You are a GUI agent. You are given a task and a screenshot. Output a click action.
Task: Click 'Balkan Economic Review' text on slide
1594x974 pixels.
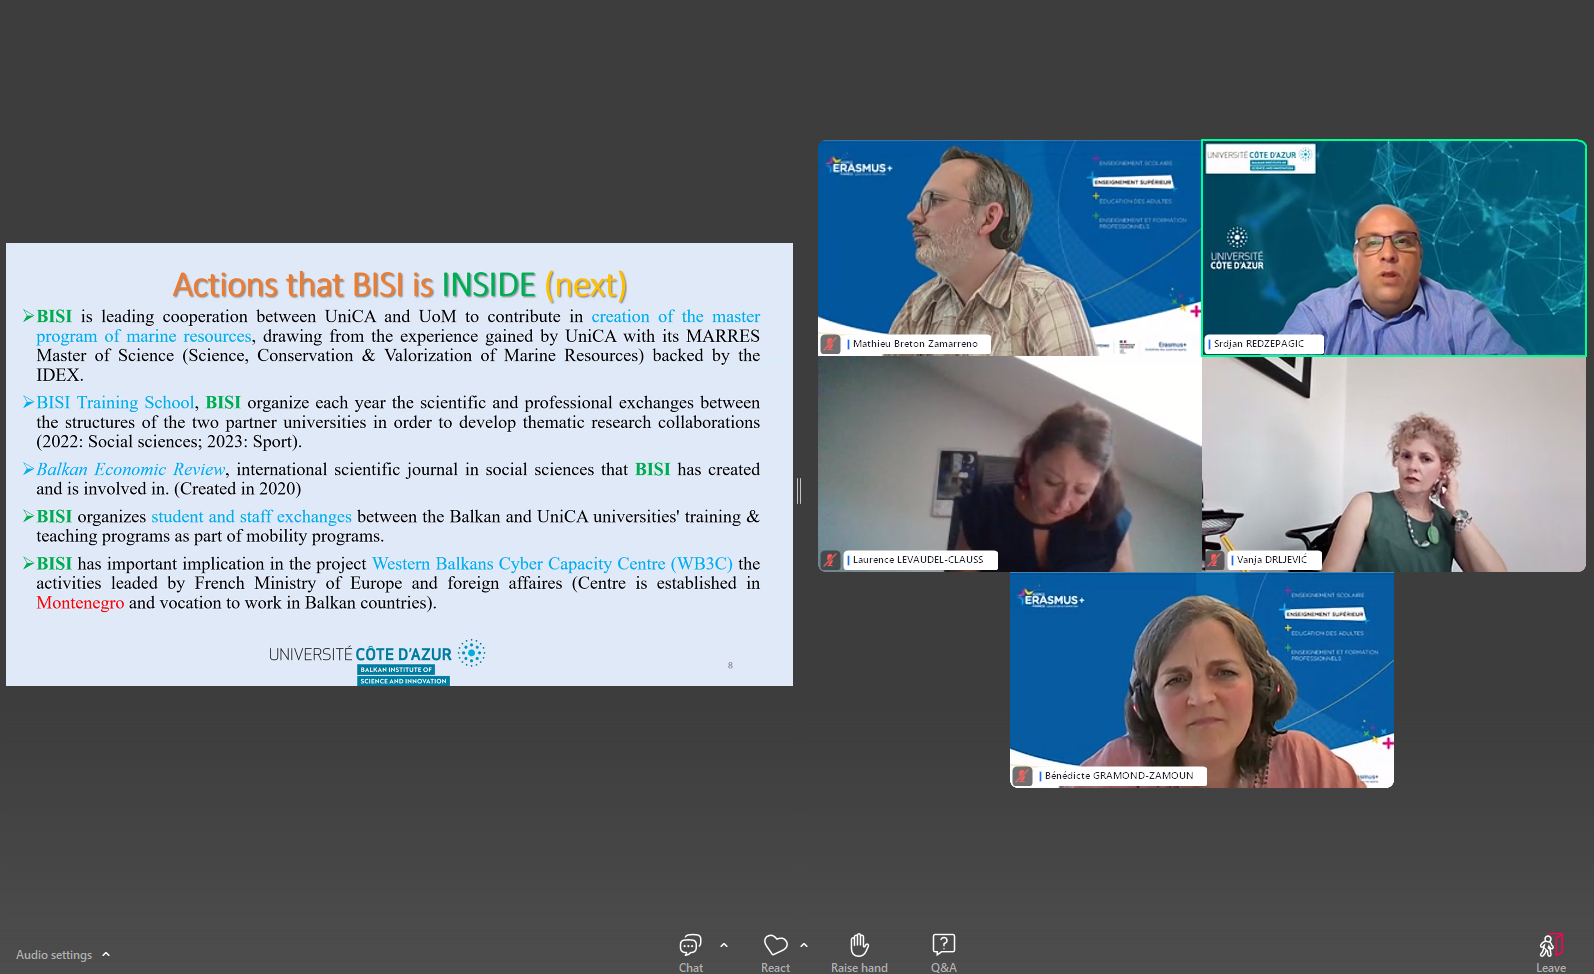coord(130,470)
